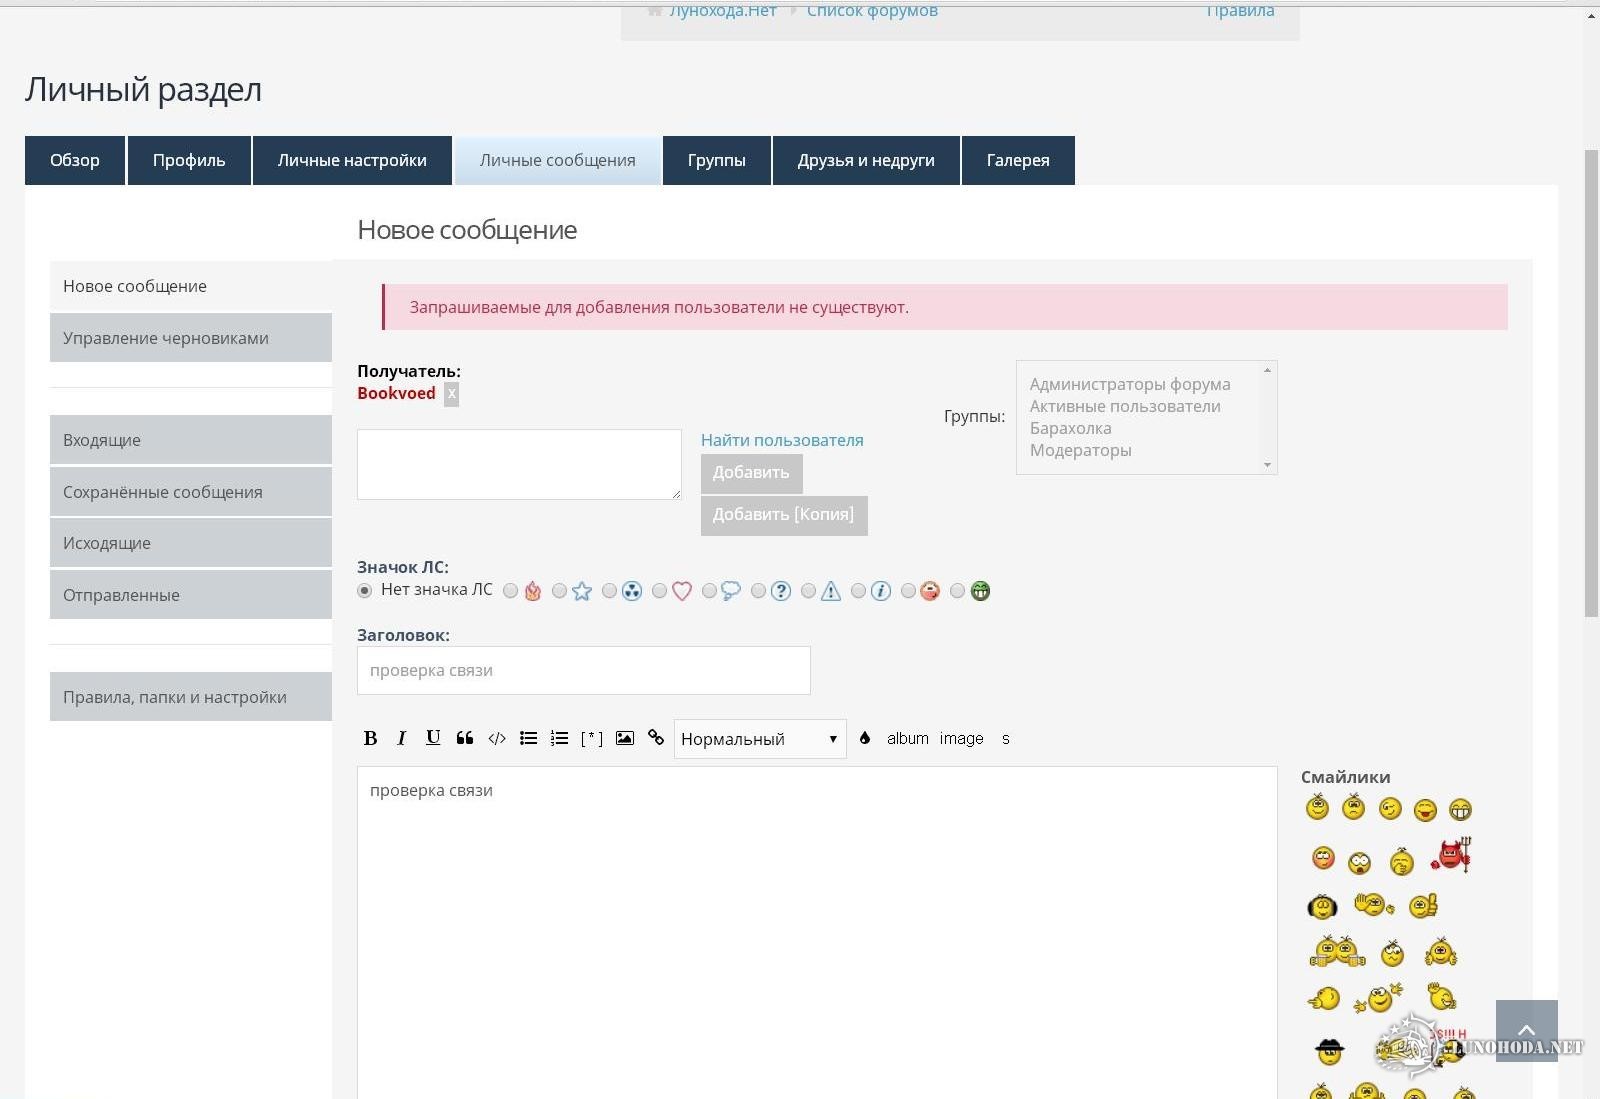Click the "Найти пользователя" link
The image size is (1600, 1099).
782,440
